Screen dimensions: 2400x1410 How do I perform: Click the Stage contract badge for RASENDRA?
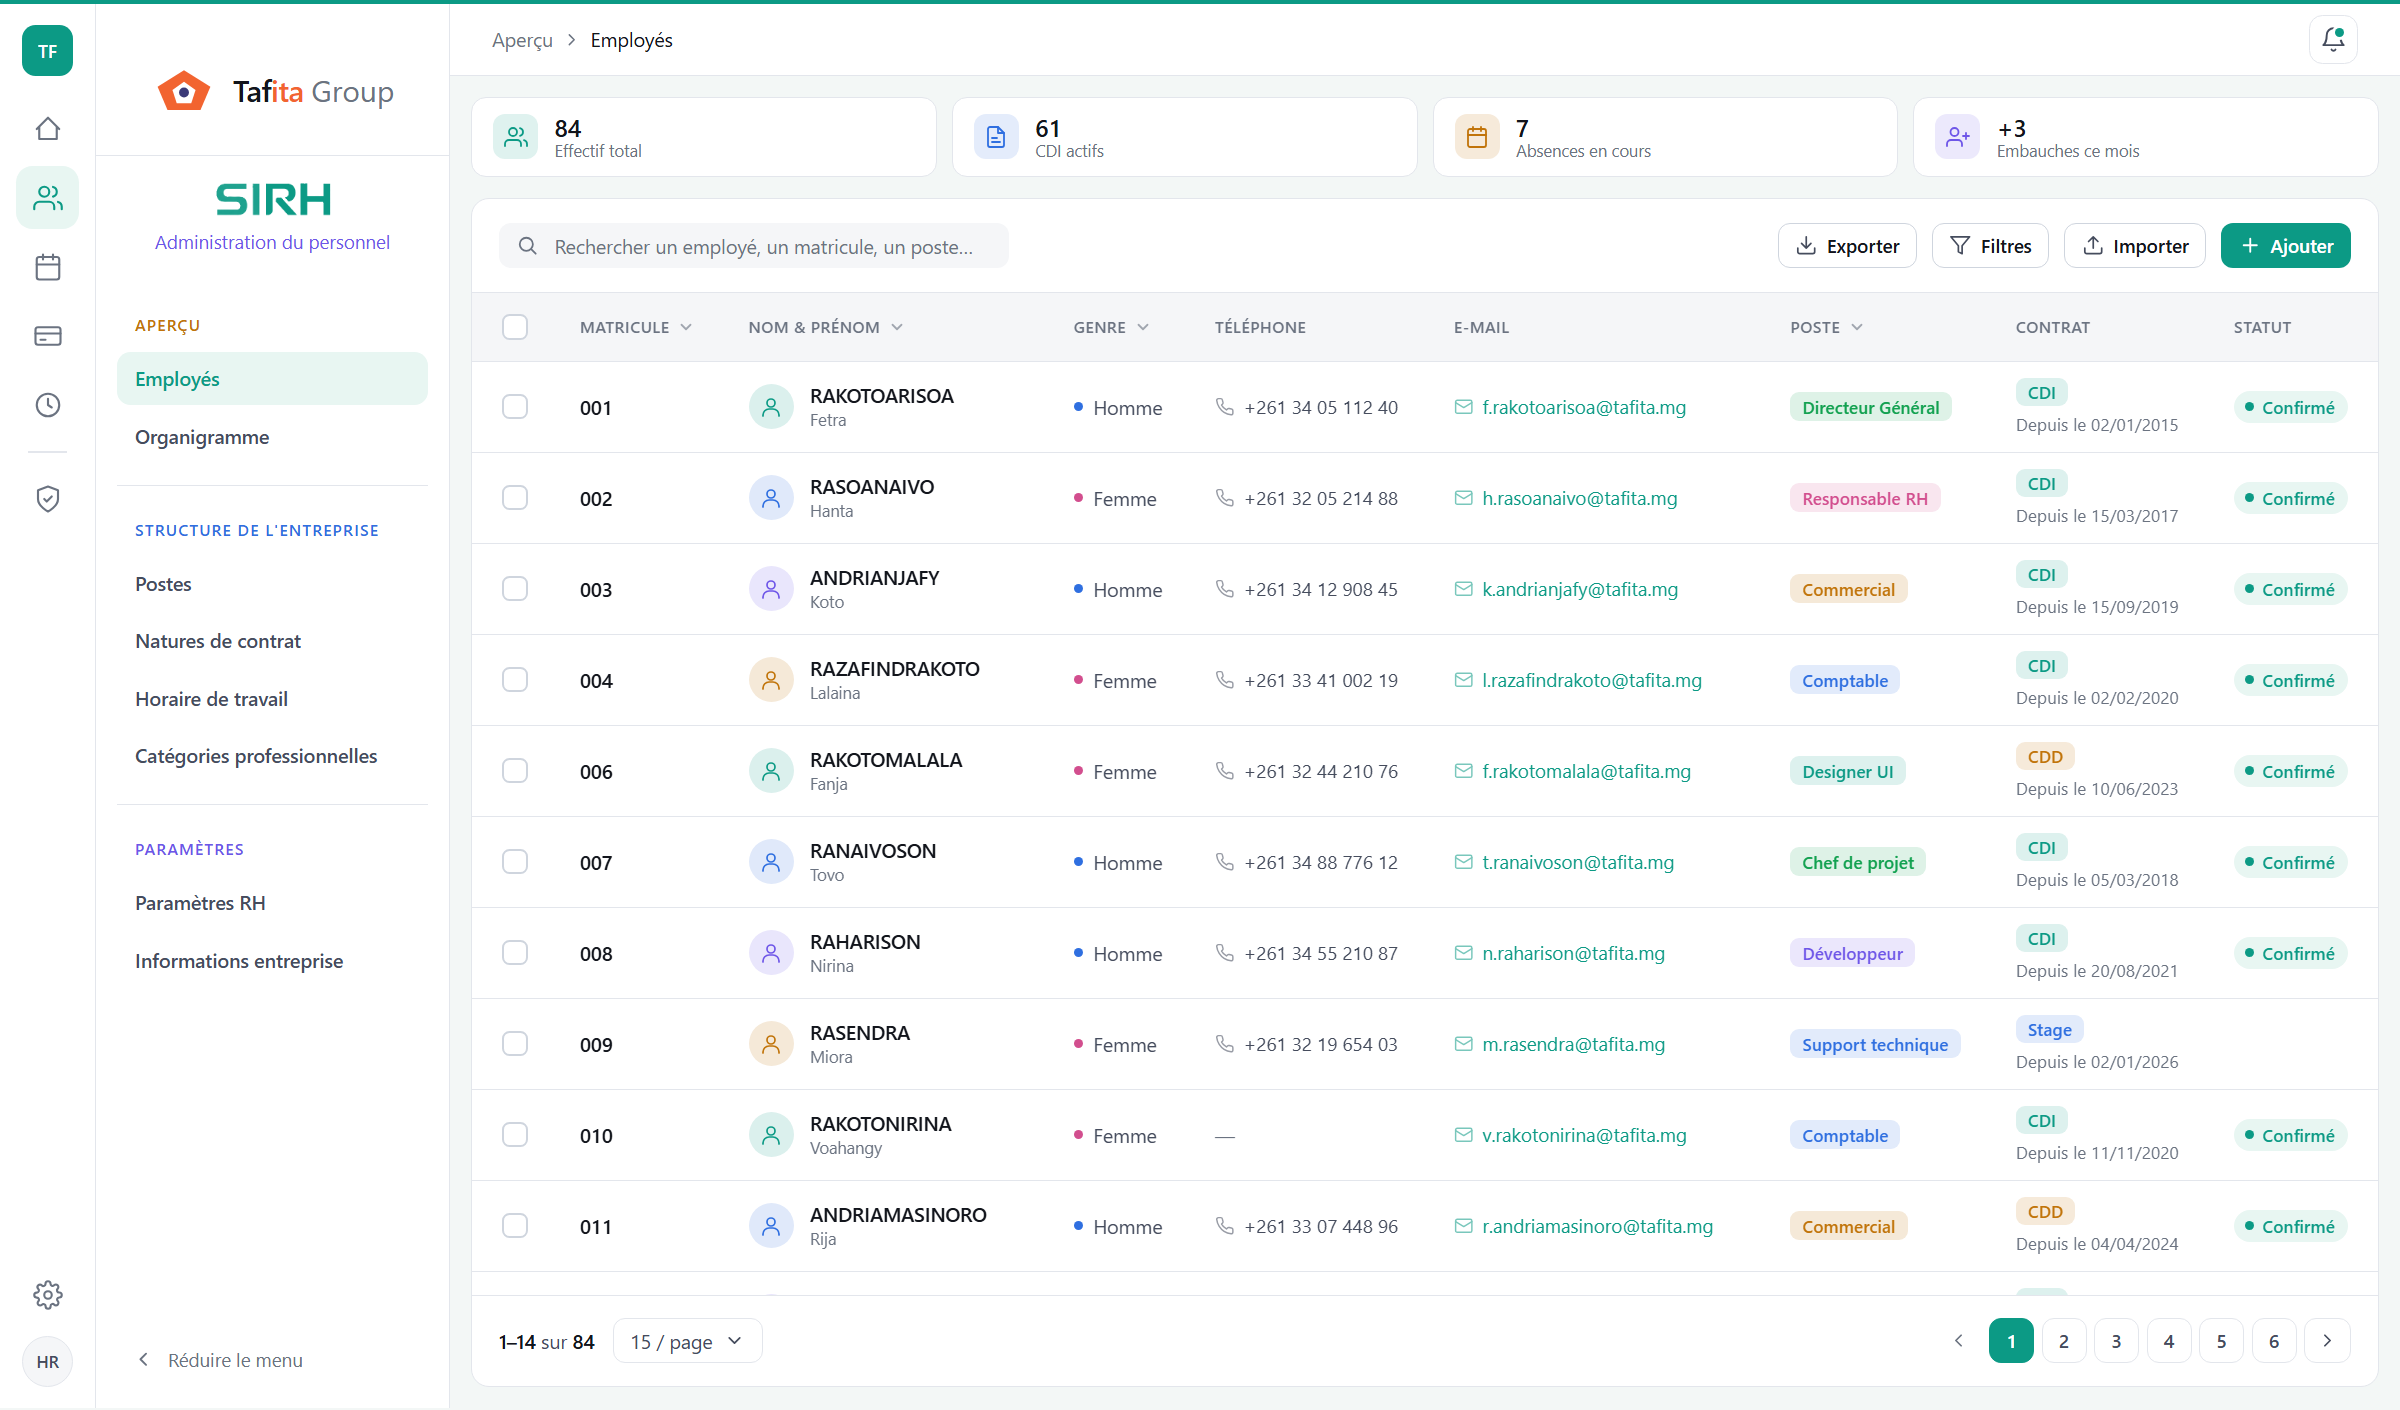(2049, 1029)
